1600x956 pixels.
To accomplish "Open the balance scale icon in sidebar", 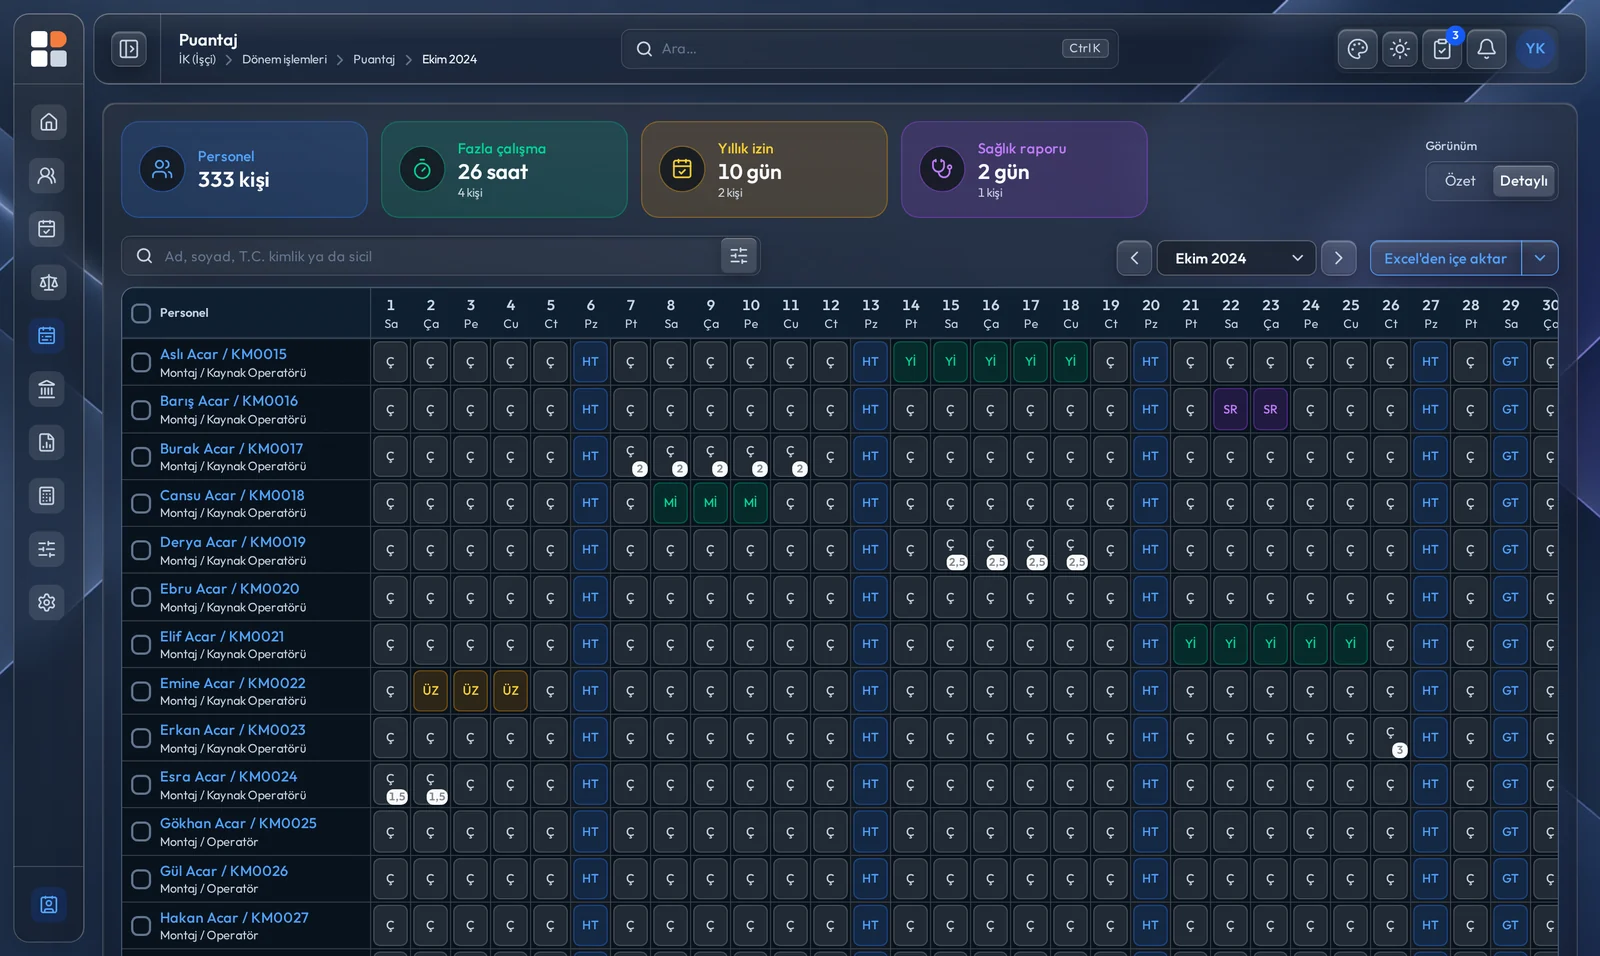I will pos(47,282).
